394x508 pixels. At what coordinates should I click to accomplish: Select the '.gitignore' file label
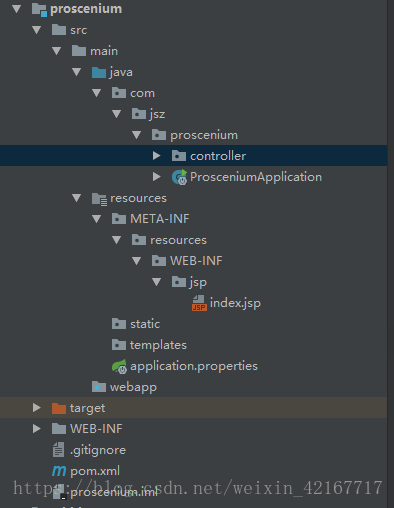(98, 450)
